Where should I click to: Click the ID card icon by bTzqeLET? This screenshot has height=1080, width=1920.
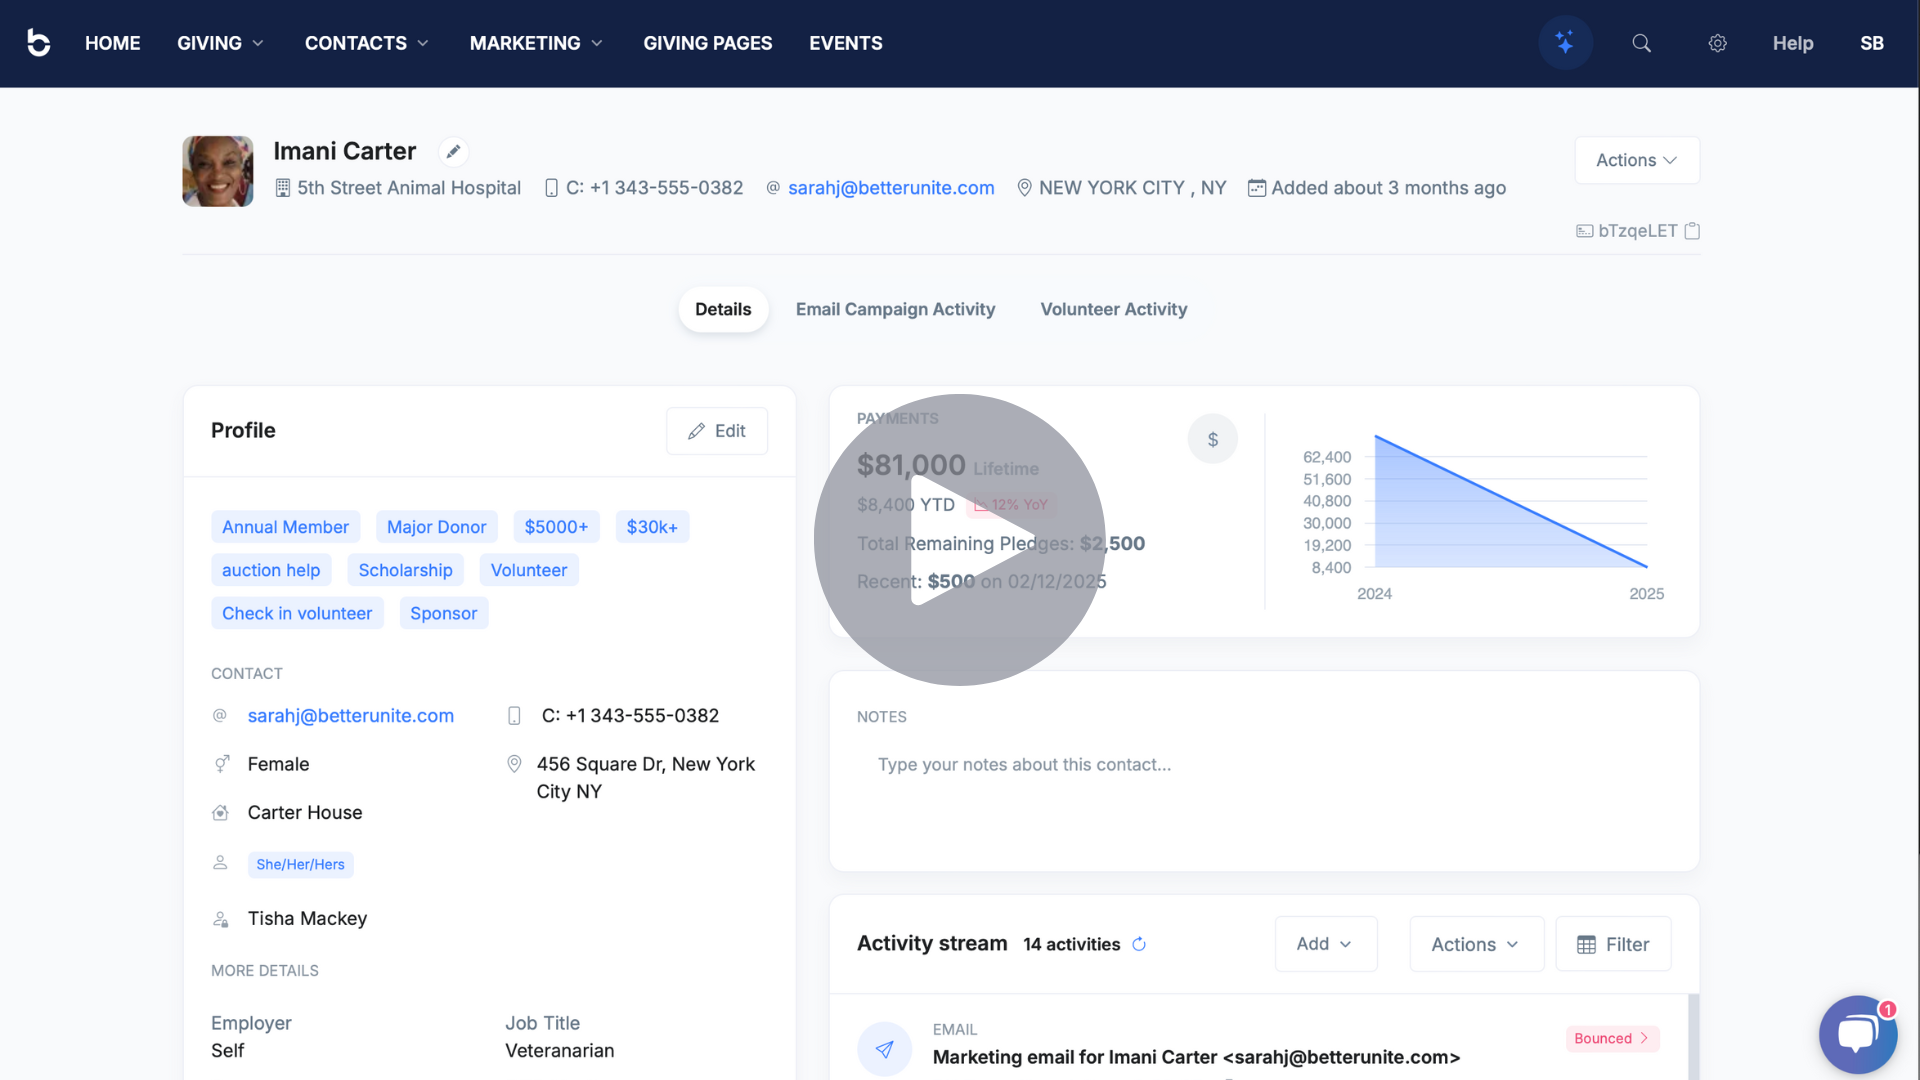tap(1585, 231)
